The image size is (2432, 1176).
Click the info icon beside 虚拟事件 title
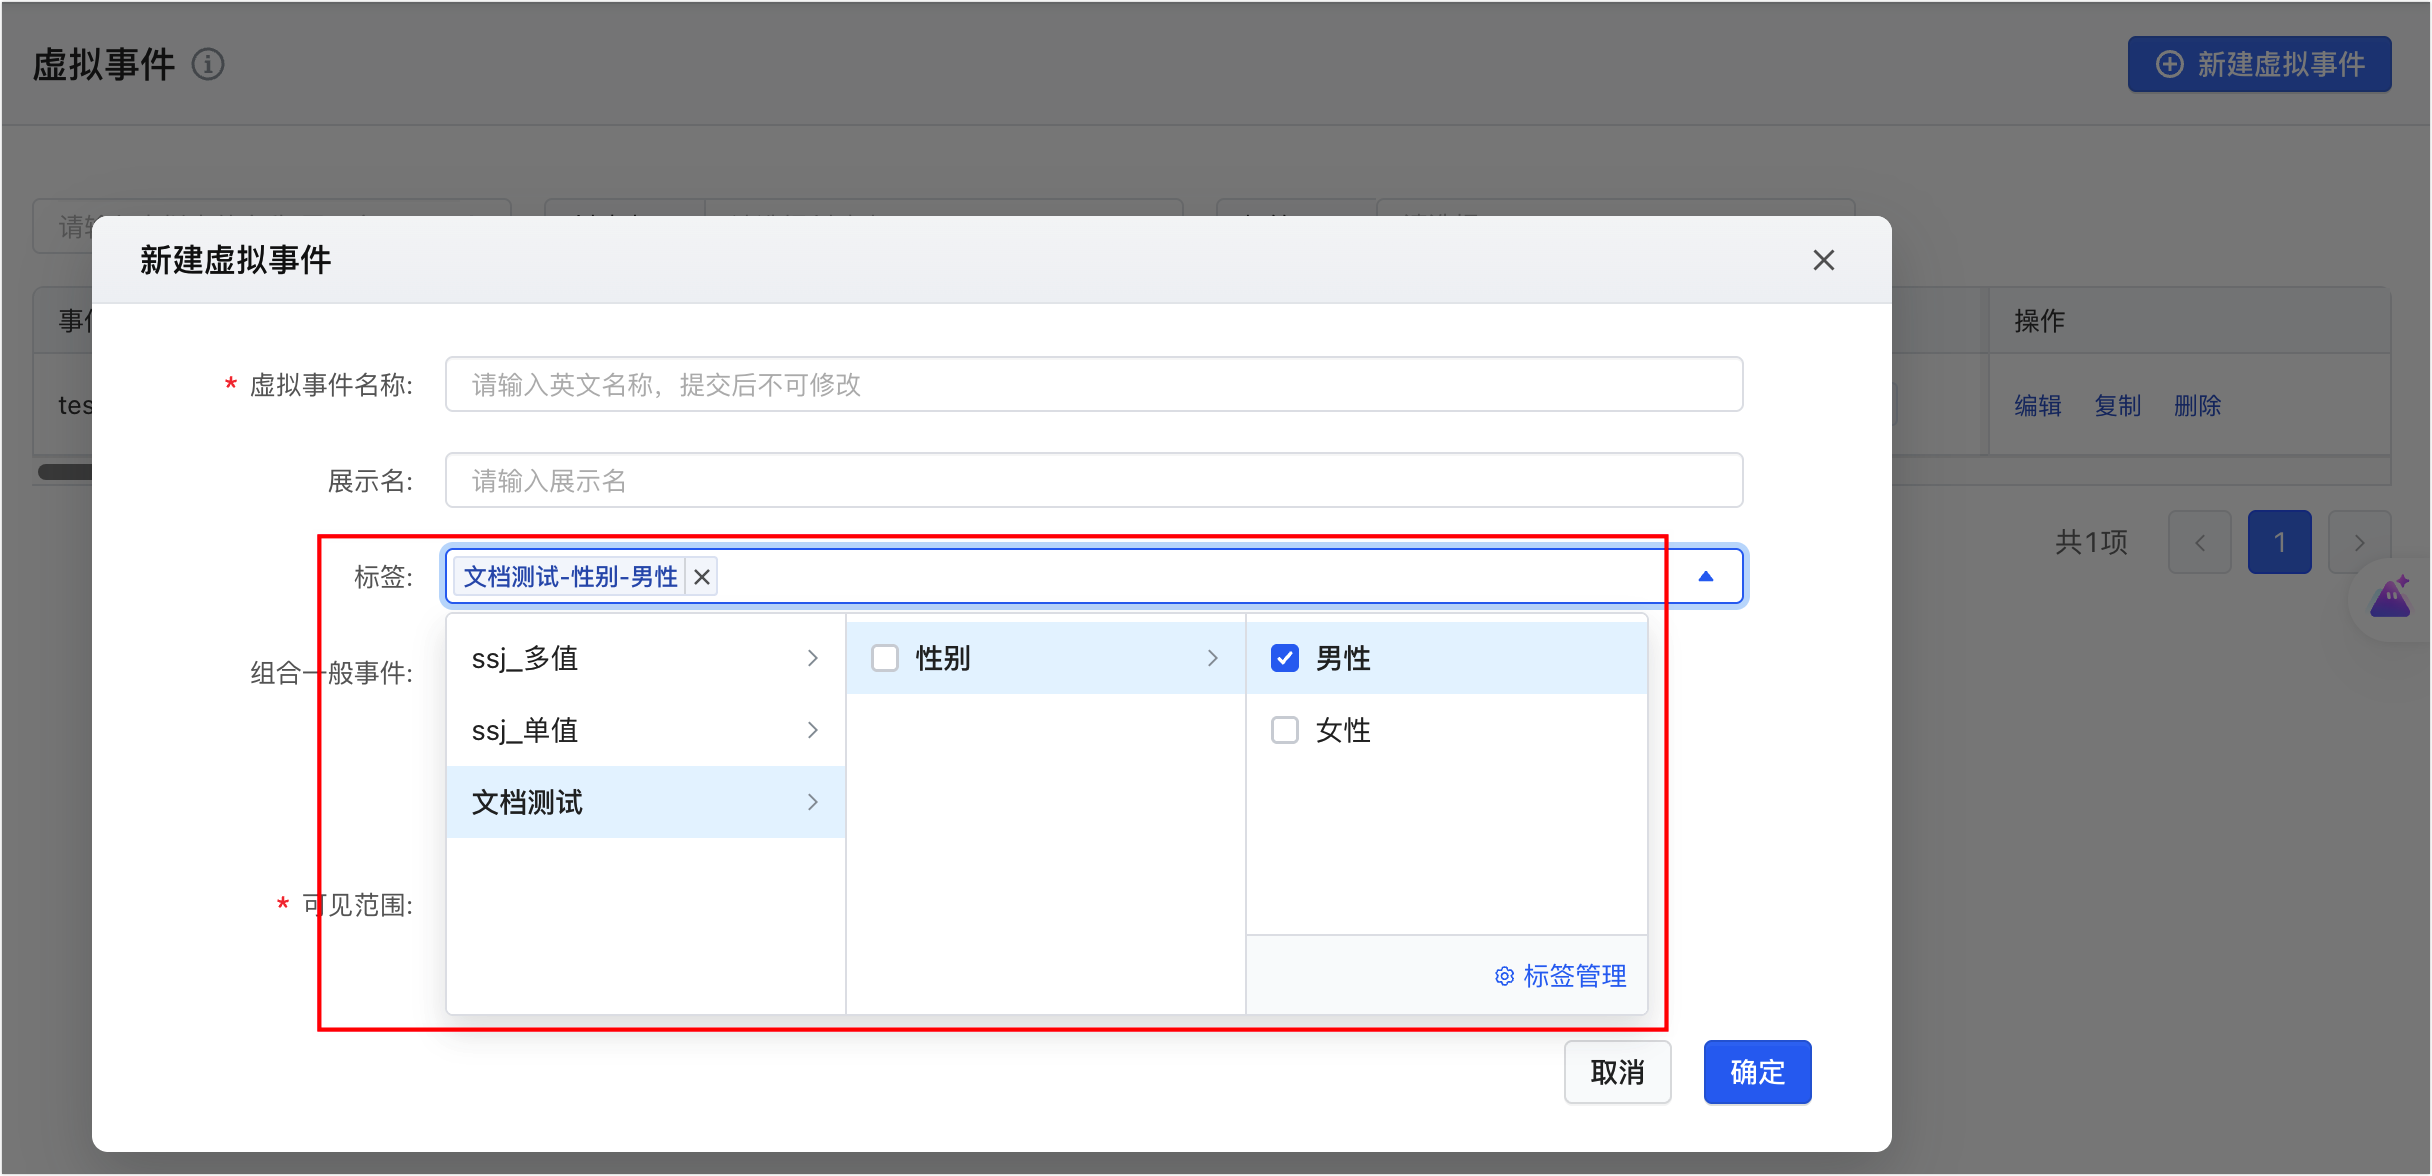point(208,65)
